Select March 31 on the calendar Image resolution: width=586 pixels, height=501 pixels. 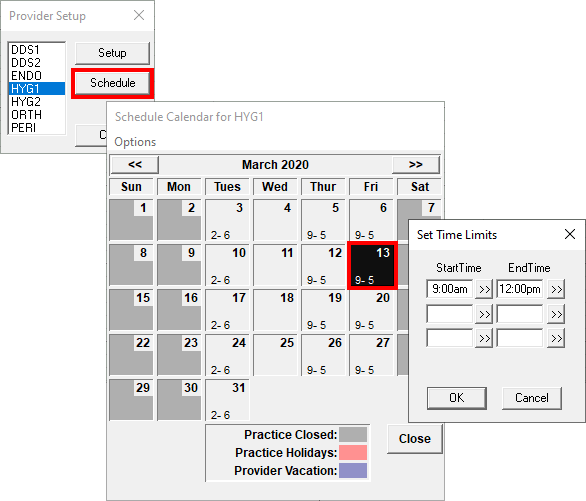click(227, 400)
